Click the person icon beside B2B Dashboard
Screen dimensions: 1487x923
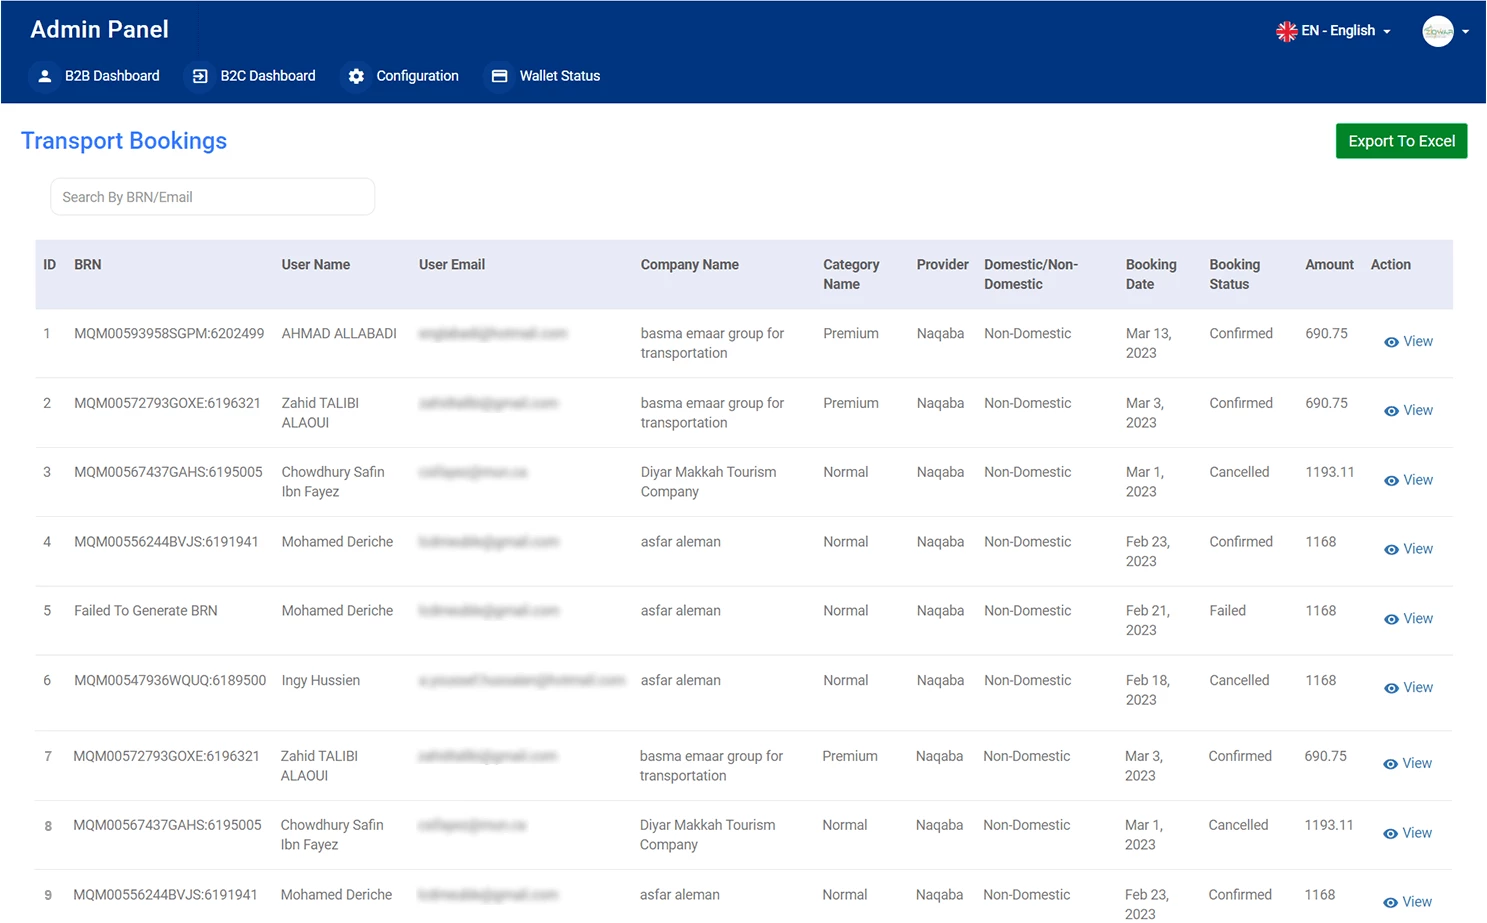point(45,75)
